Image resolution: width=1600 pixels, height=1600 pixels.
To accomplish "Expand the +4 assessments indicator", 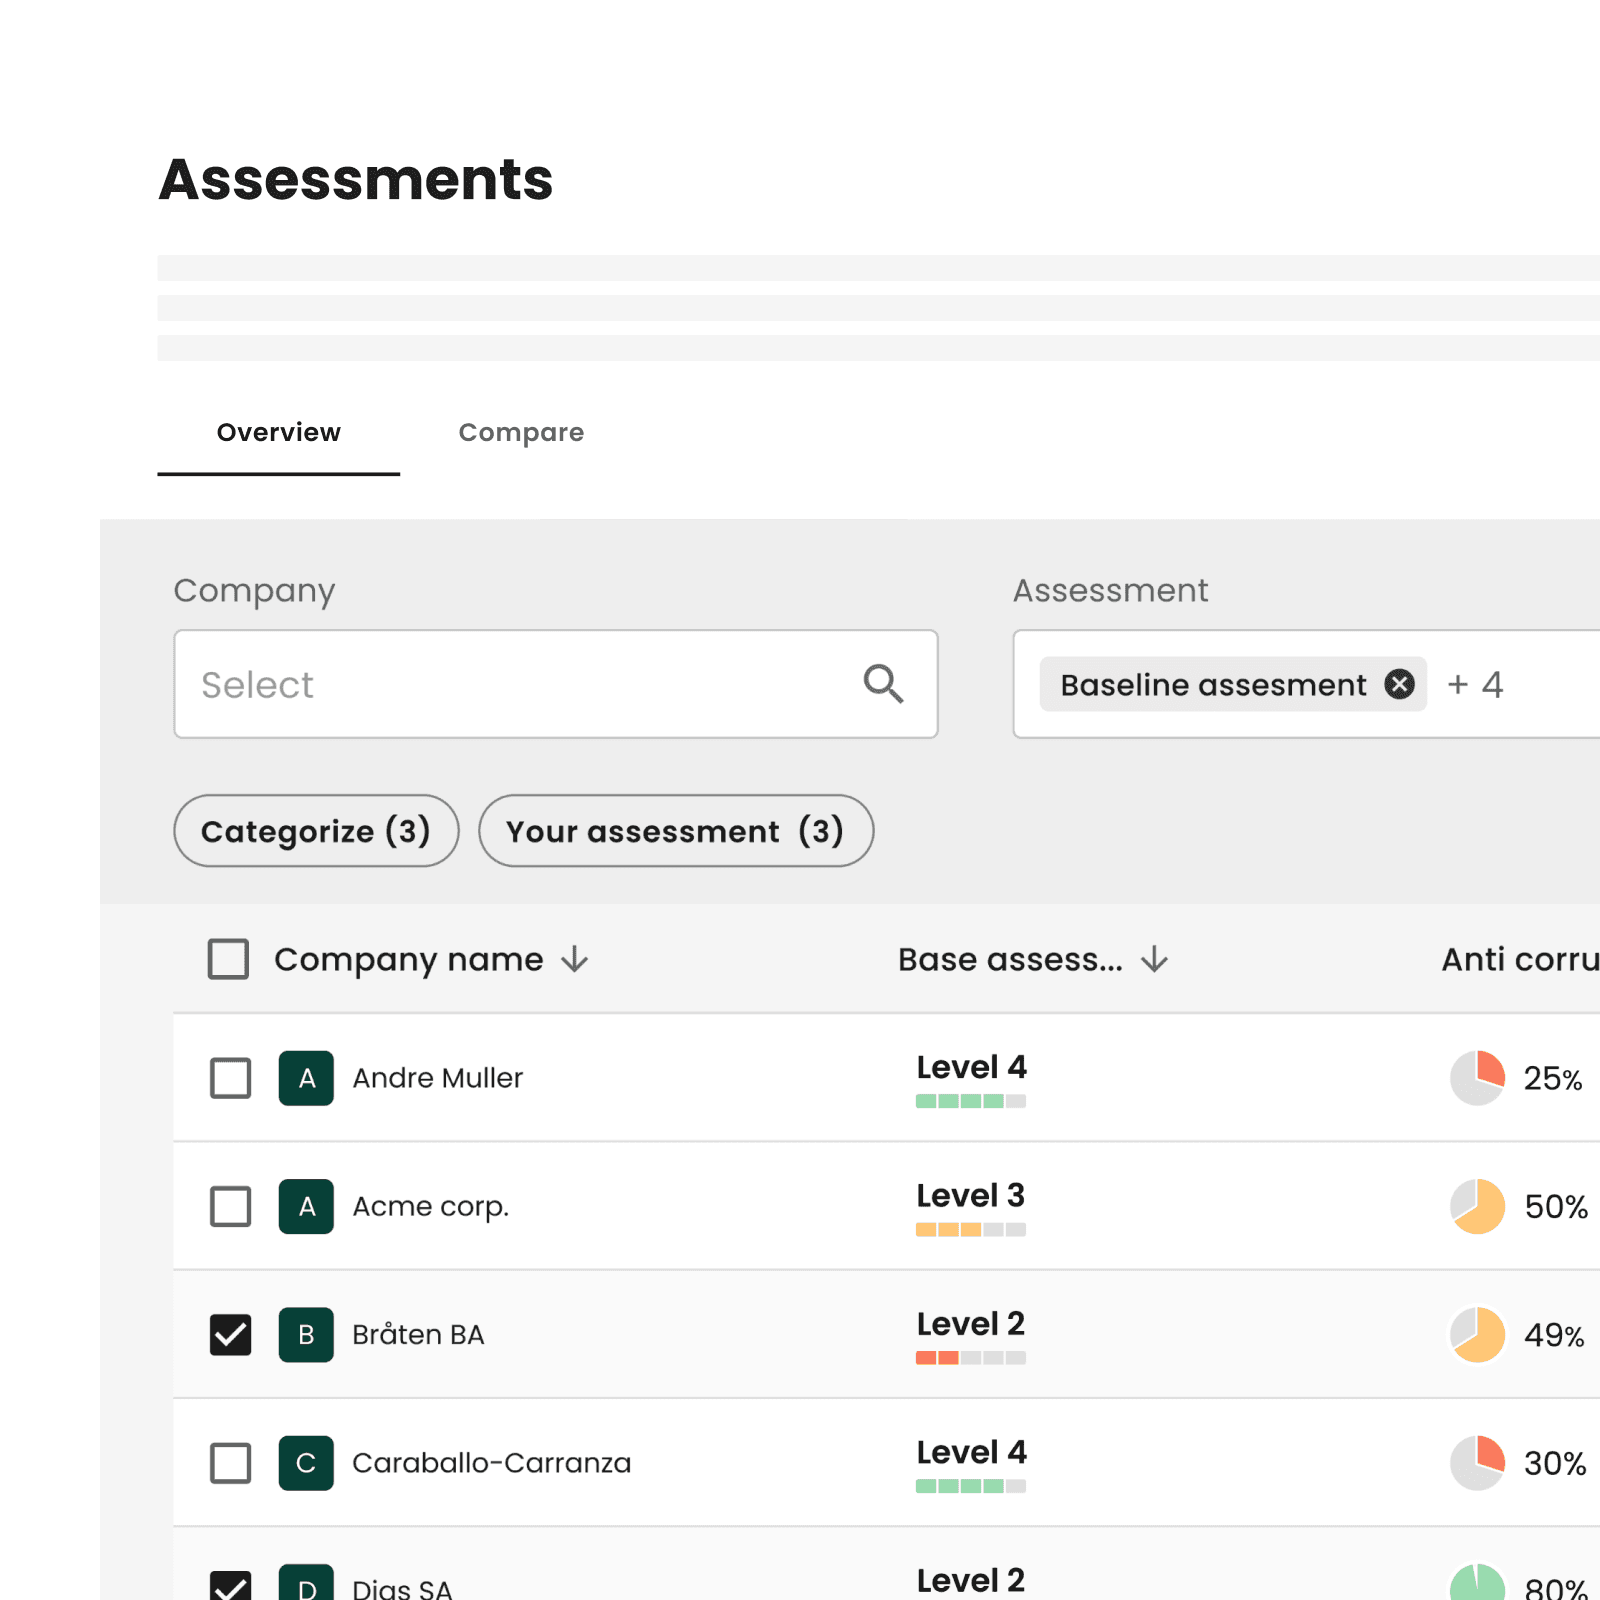I will (x=1474, y=684).
